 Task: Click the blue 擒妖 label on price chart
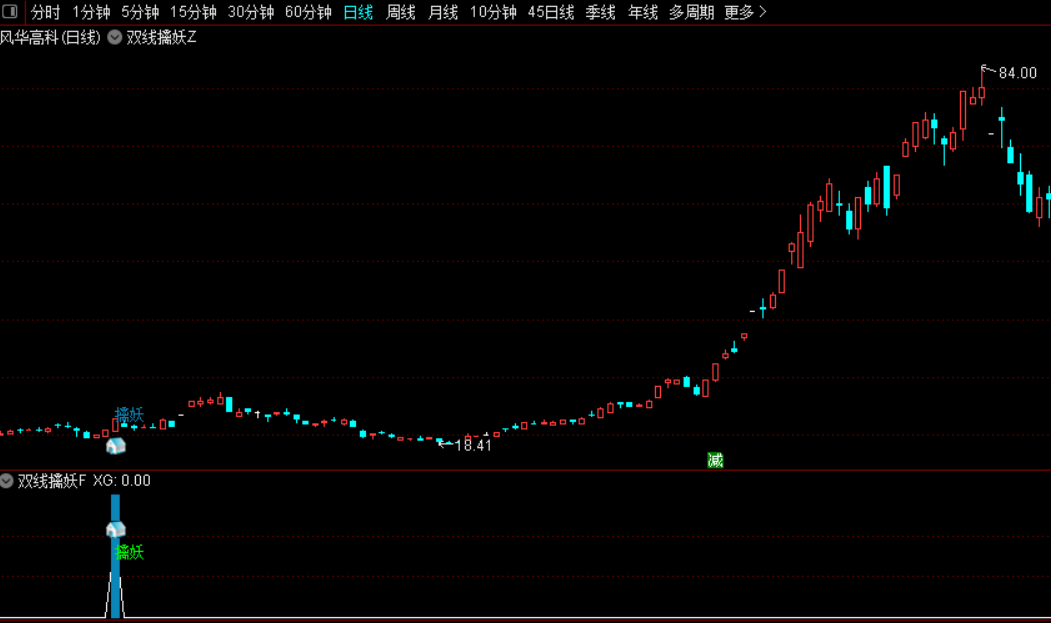[129, 414]
